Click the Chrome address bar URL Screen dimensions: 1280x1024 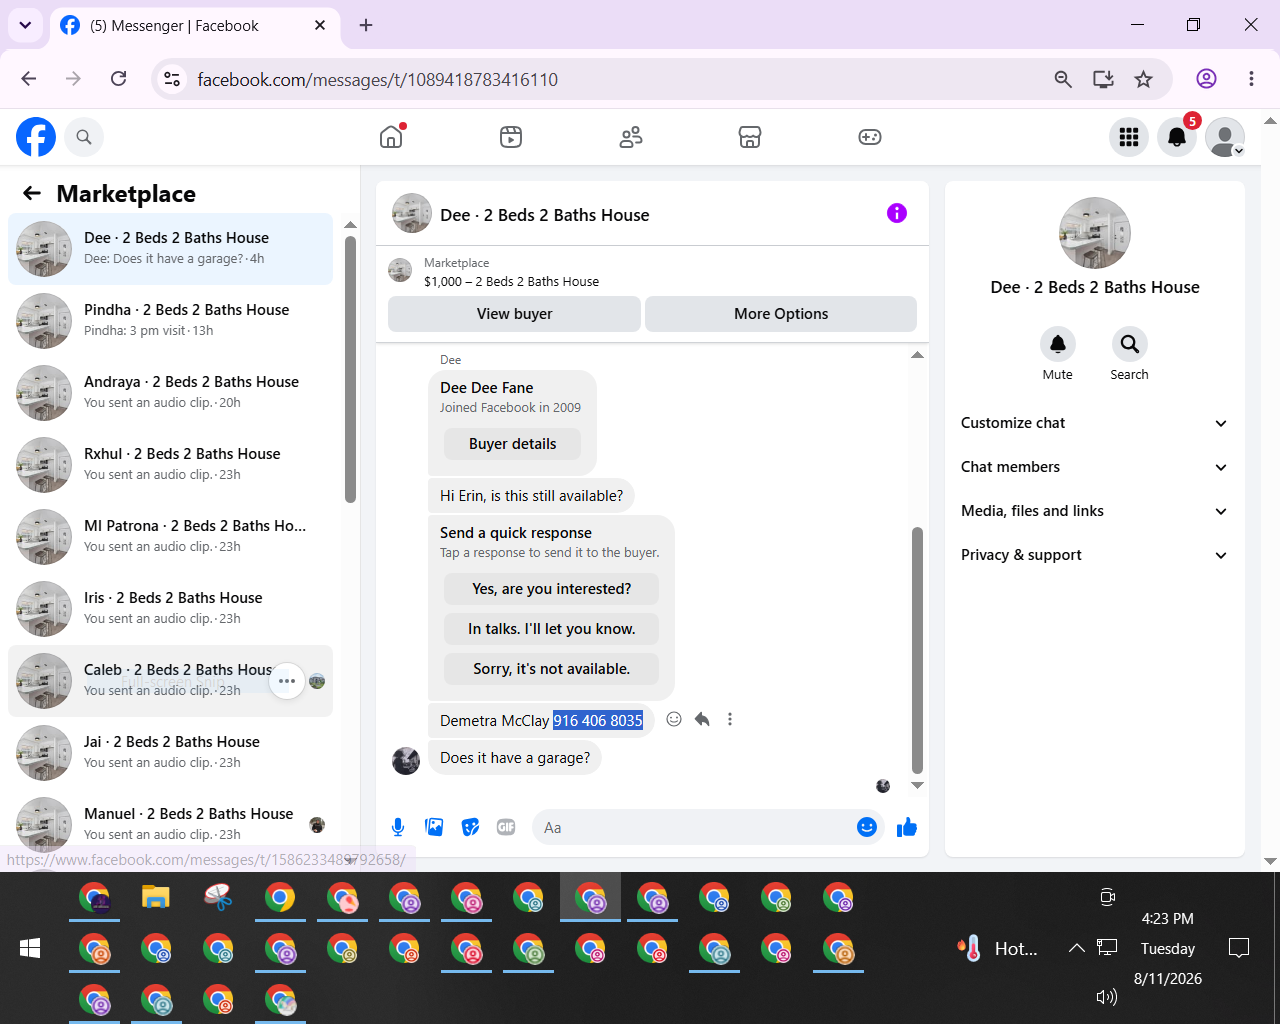click(x=378, y=79)
